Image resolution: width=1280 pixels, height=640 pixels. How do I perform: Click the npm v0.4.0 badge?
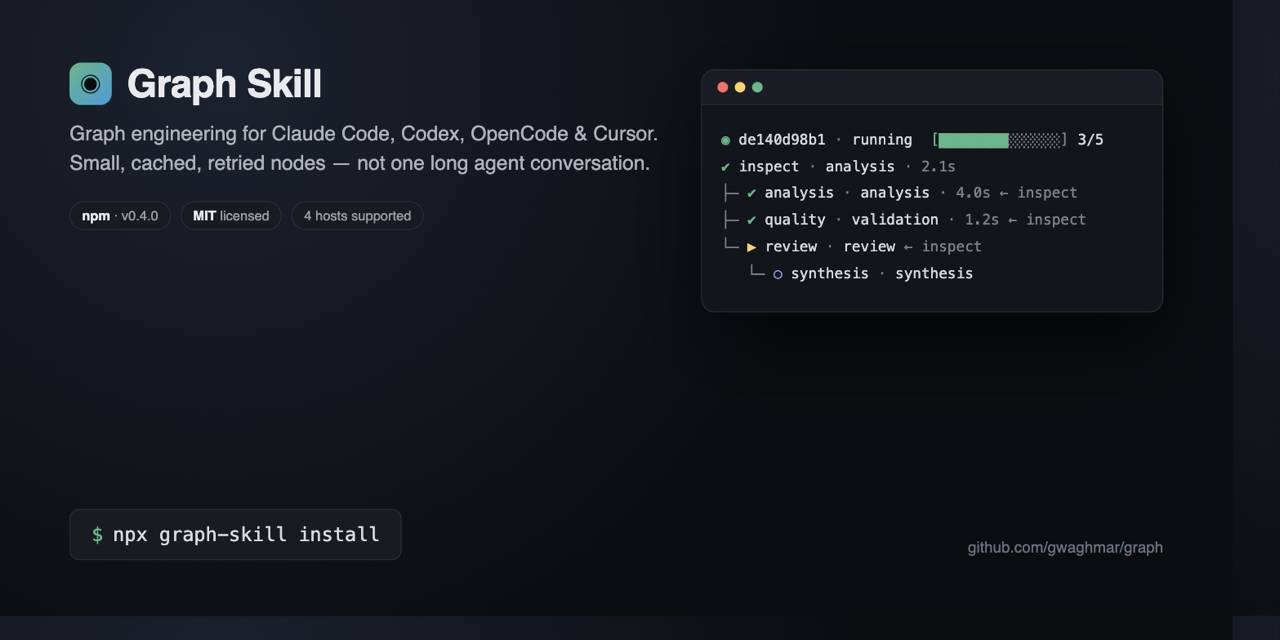[x=120, y=216]
